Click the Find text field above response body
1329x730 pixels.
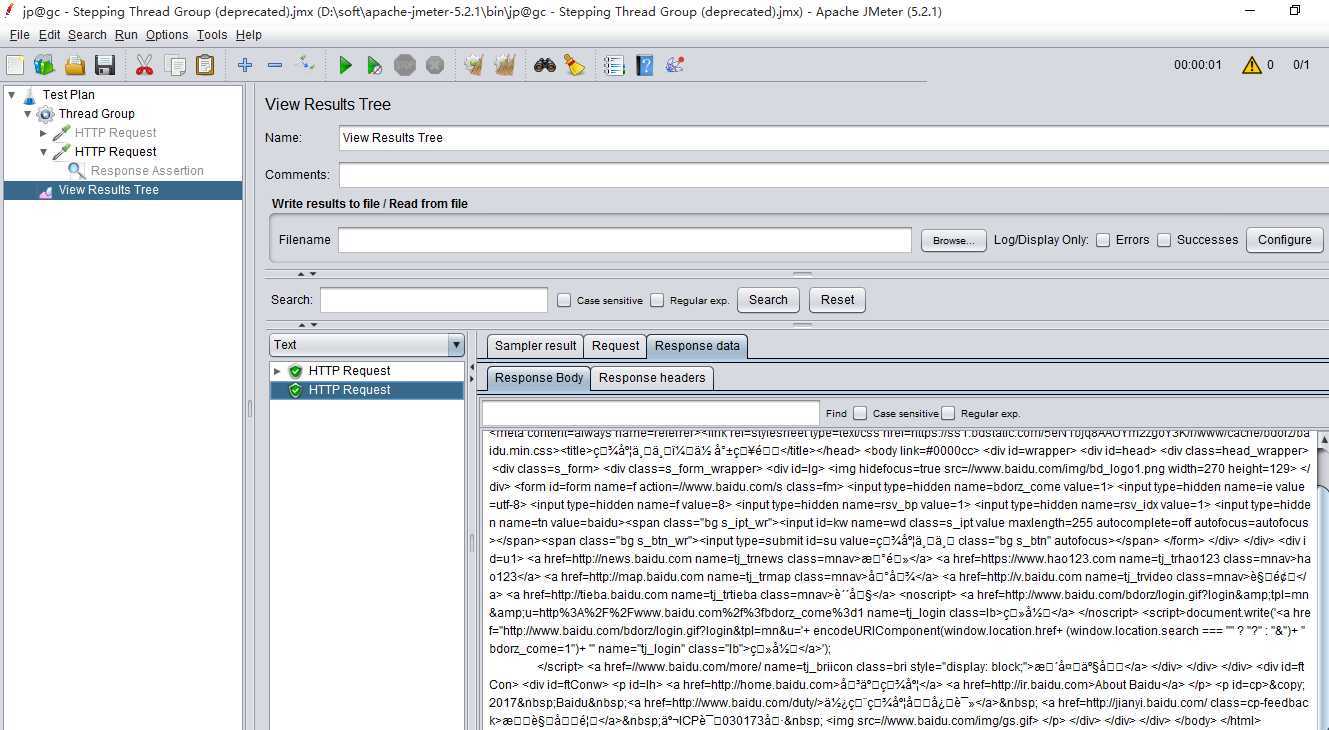click(x=651, y=413)
